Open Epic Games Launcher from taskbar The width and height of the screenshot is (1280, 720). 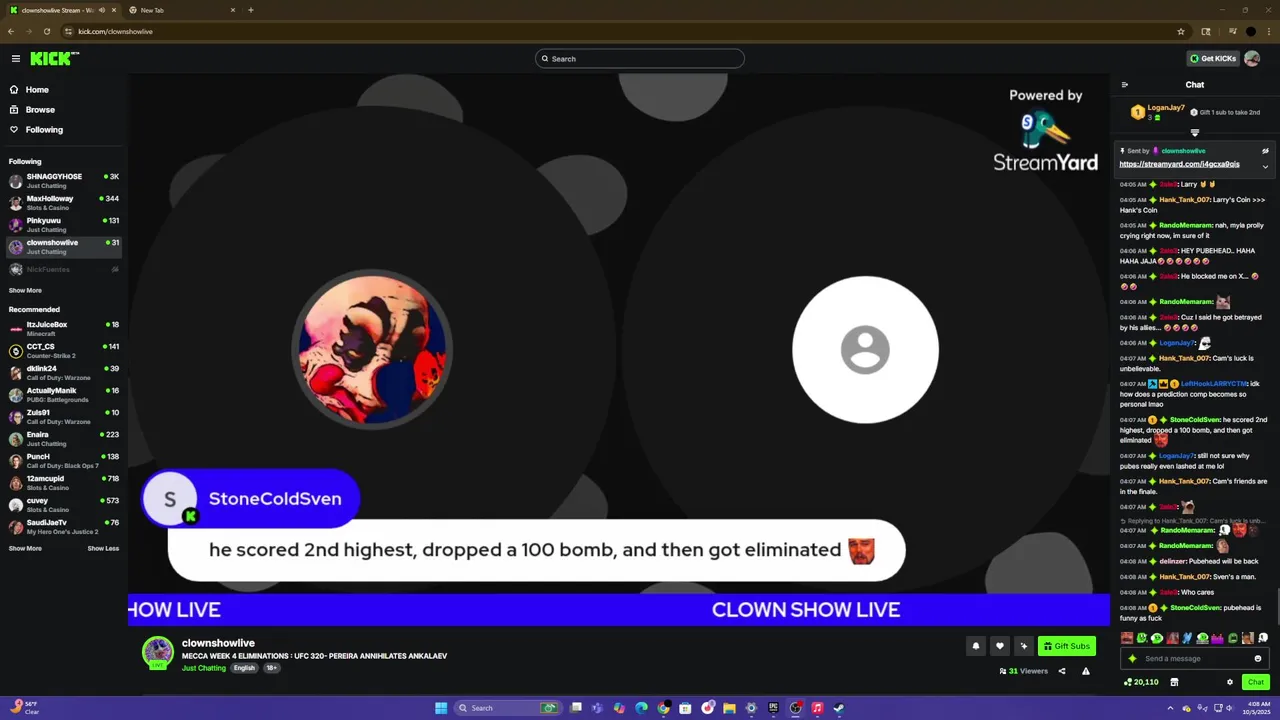point(773,708)
